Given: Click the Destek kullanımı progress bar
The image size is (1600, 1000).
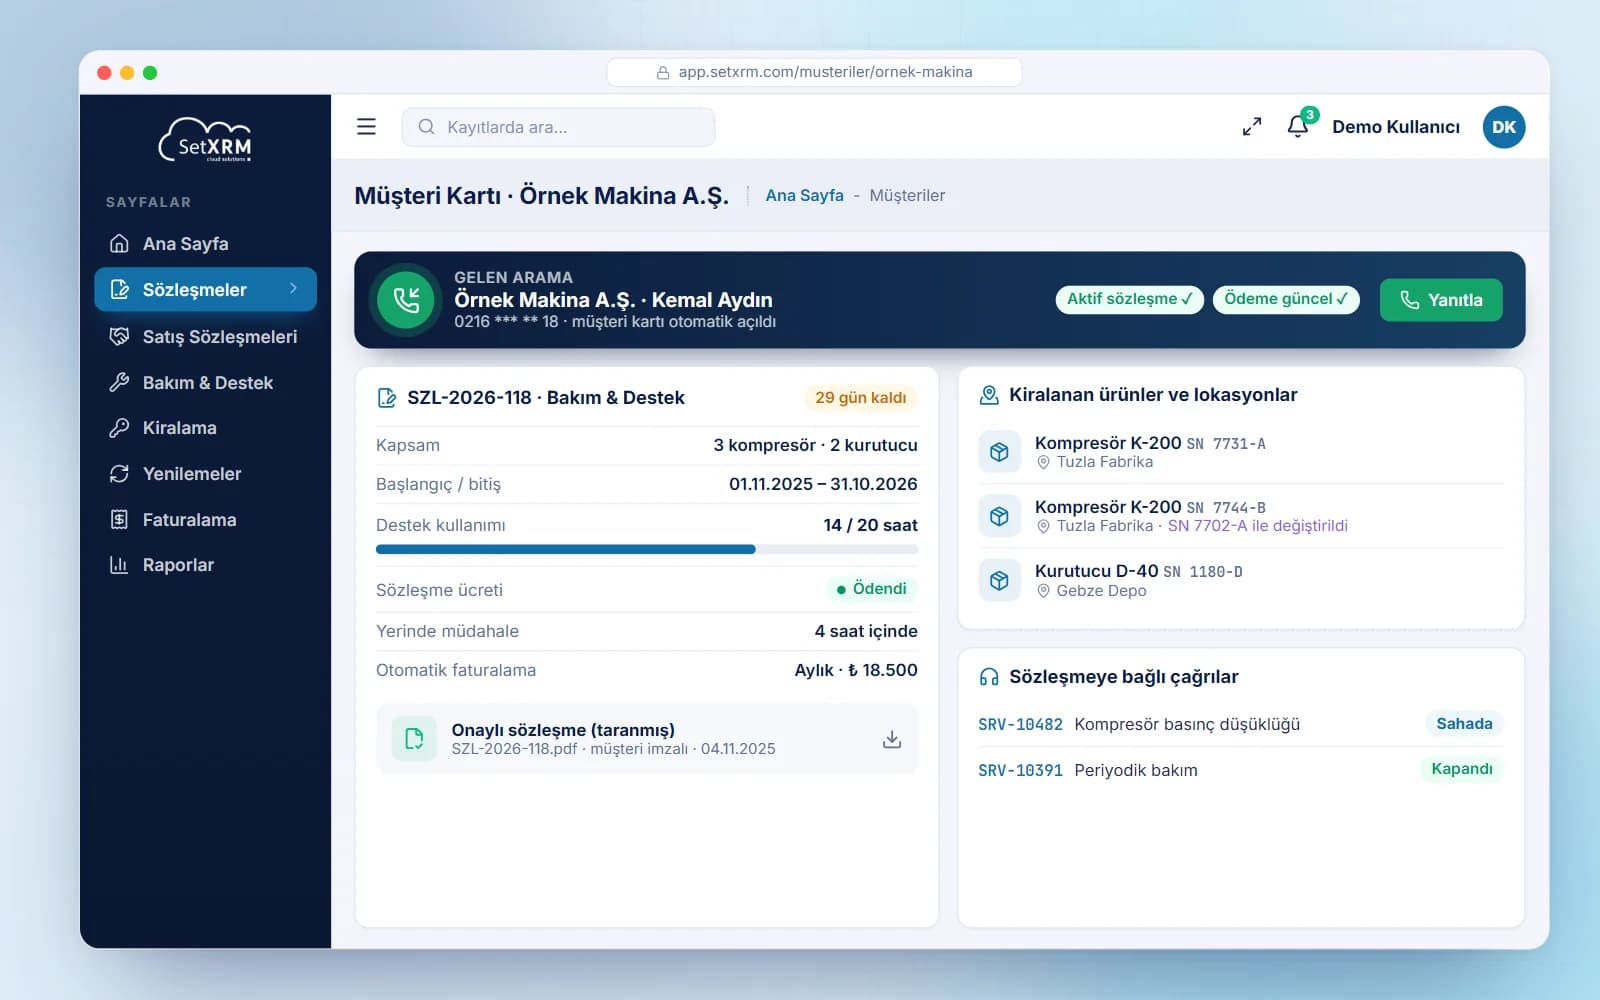Looking at the screenshot, I should click(x=646, y=549).
